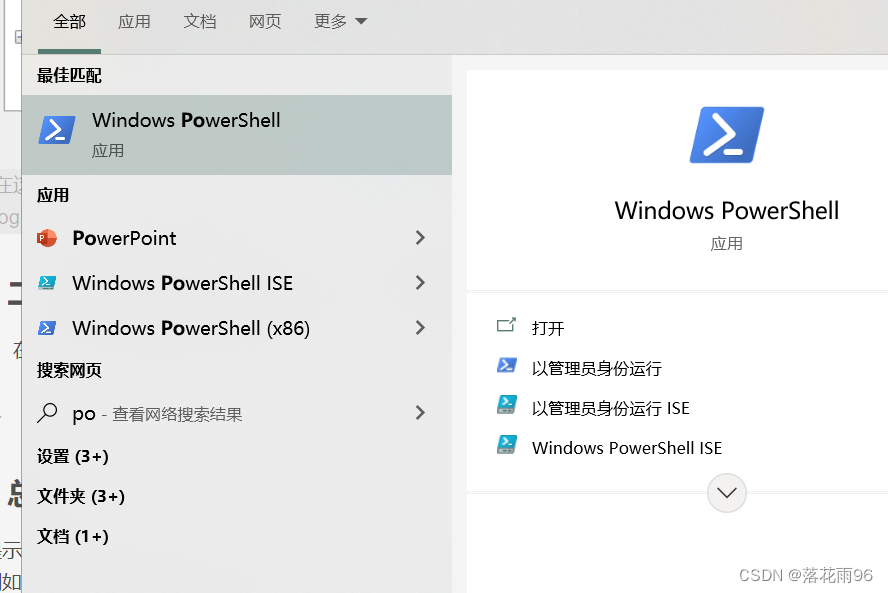Open the 设置 (3+) category

coord(72,457)
